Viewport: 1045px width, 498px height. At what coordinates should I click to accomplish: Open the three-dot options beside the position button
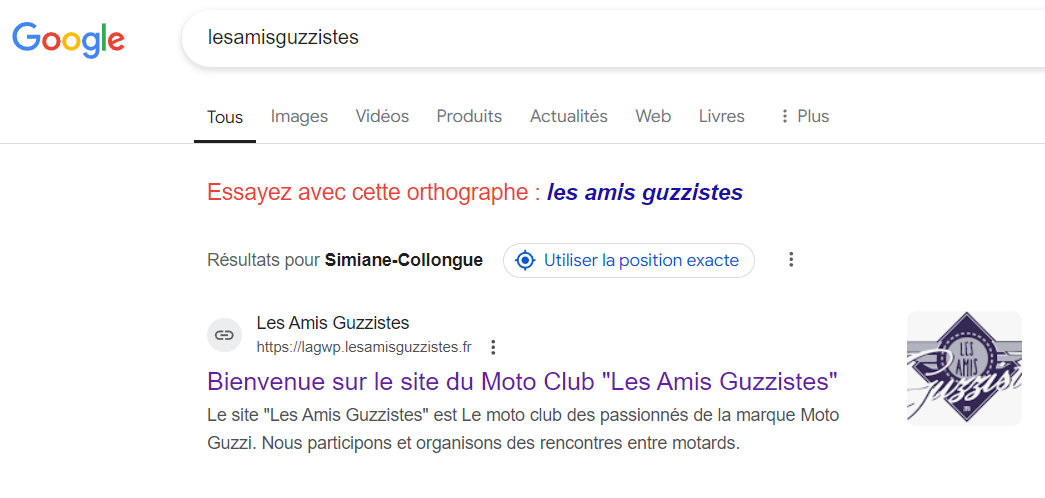click(x=791, y=260)
